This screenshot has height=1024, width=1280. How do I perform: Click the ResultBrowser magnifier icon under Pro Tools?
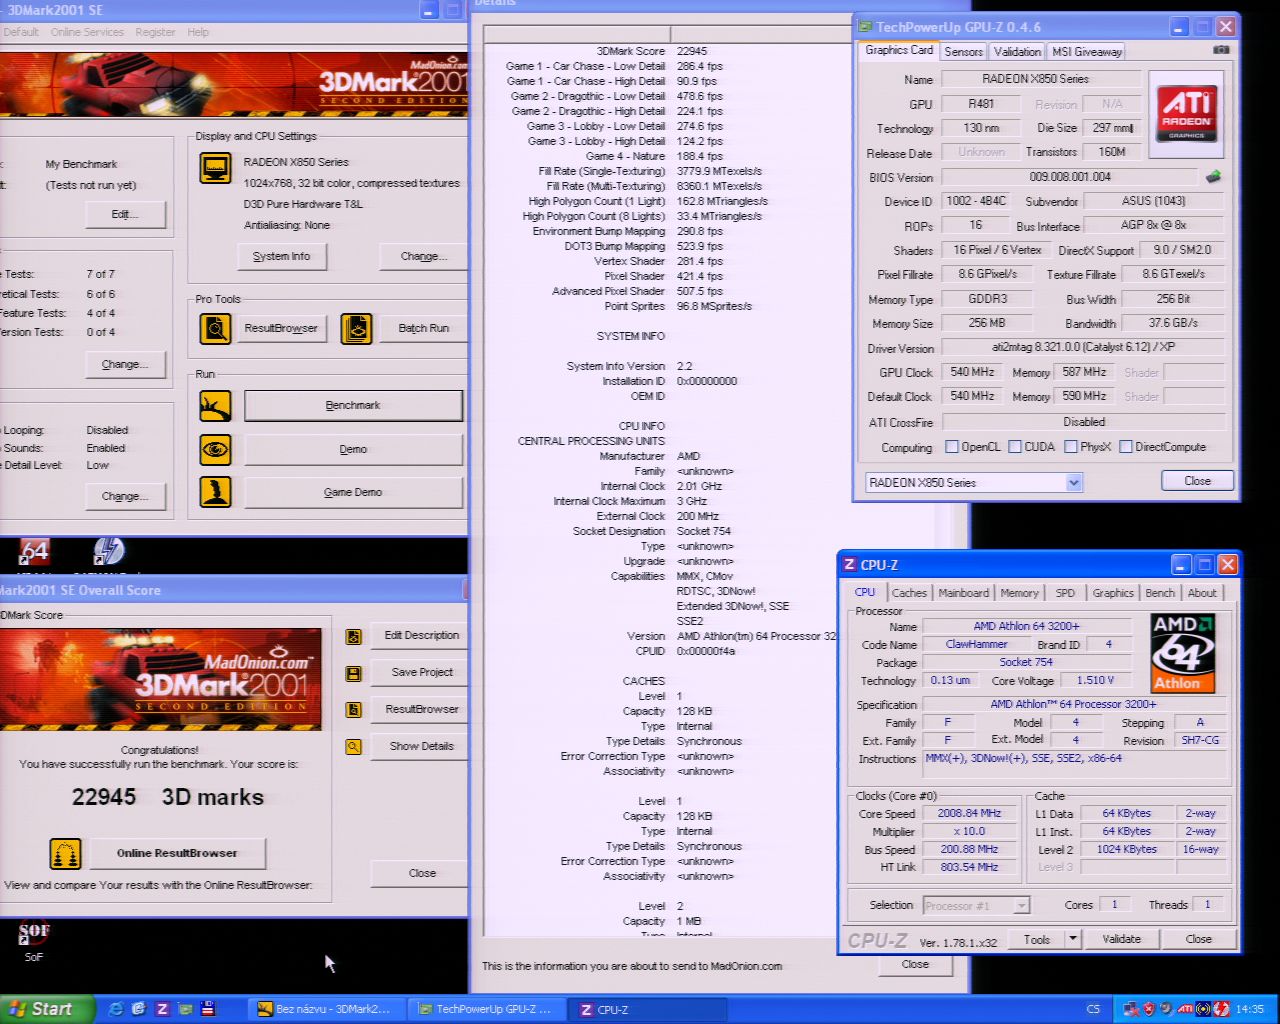pyautogui.click(x=215, y=328)
